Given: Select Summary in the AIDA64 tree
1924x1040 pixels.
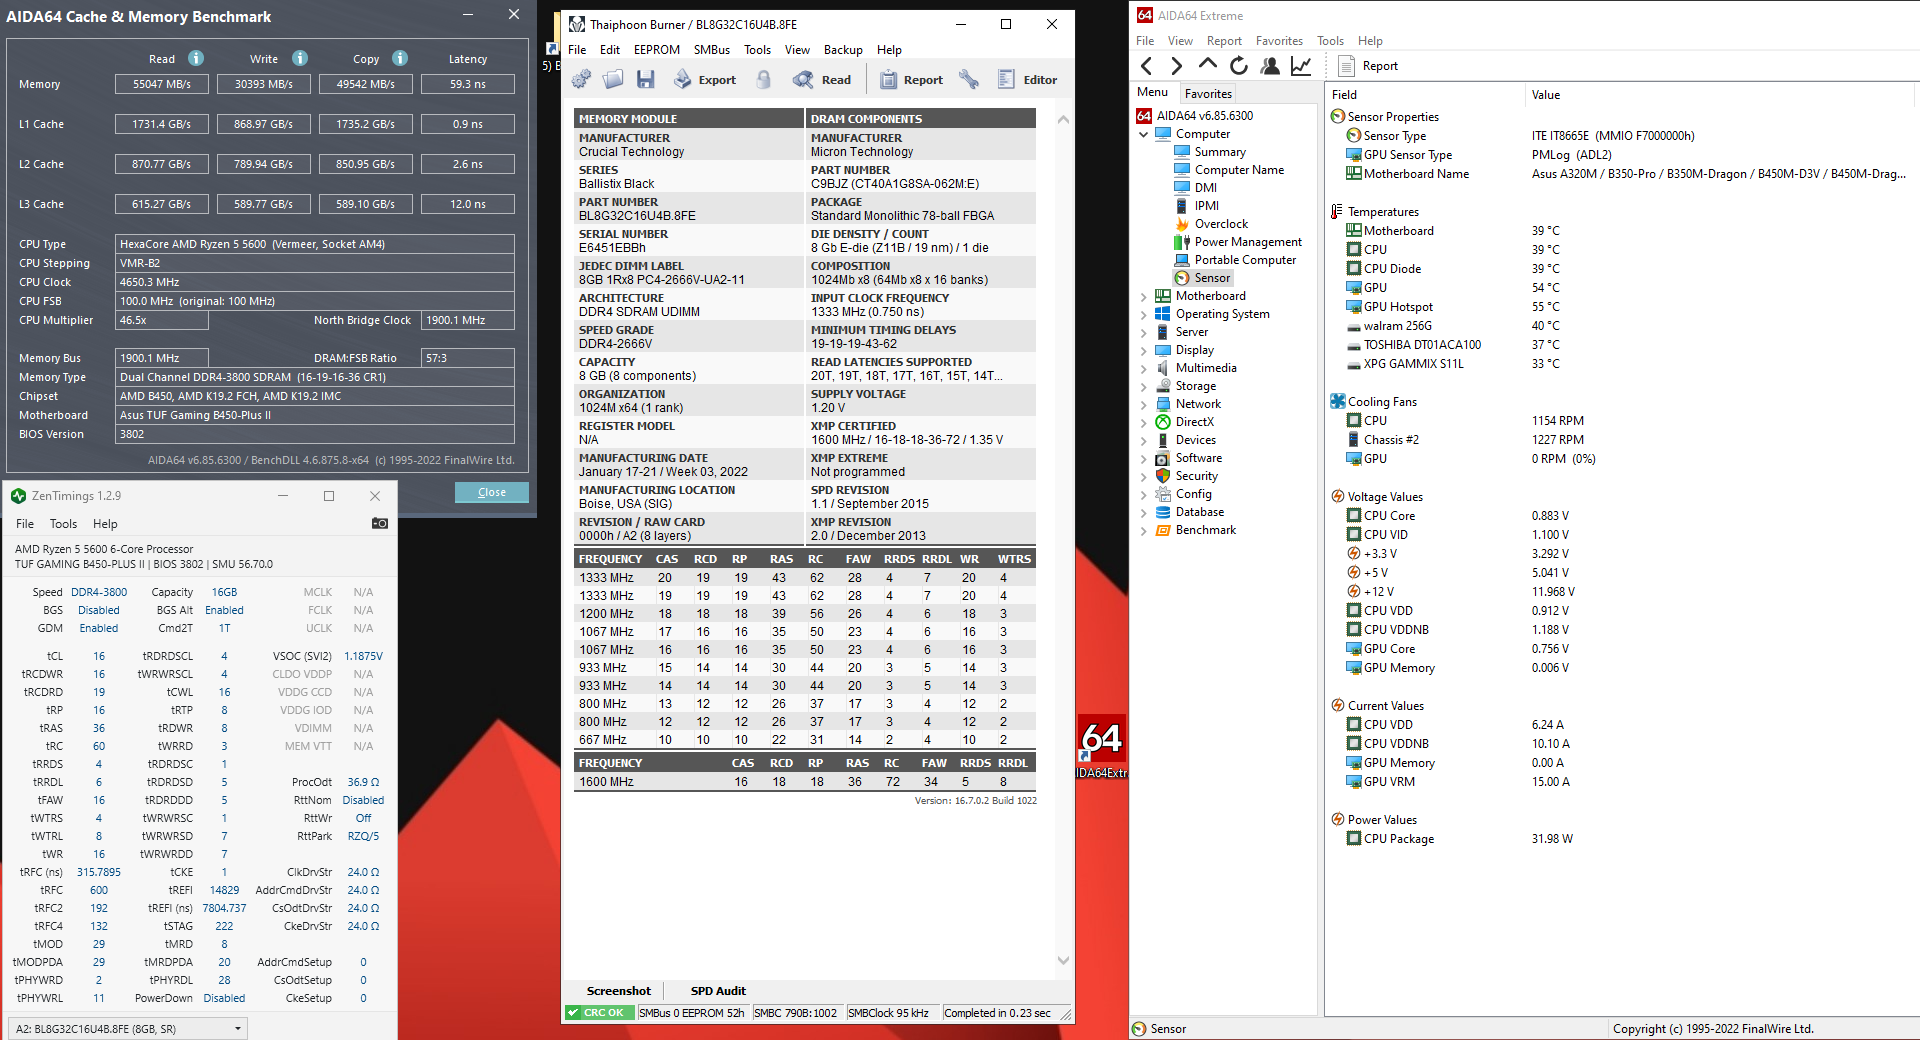Looking at the screenshot, I should (1219, 152).
